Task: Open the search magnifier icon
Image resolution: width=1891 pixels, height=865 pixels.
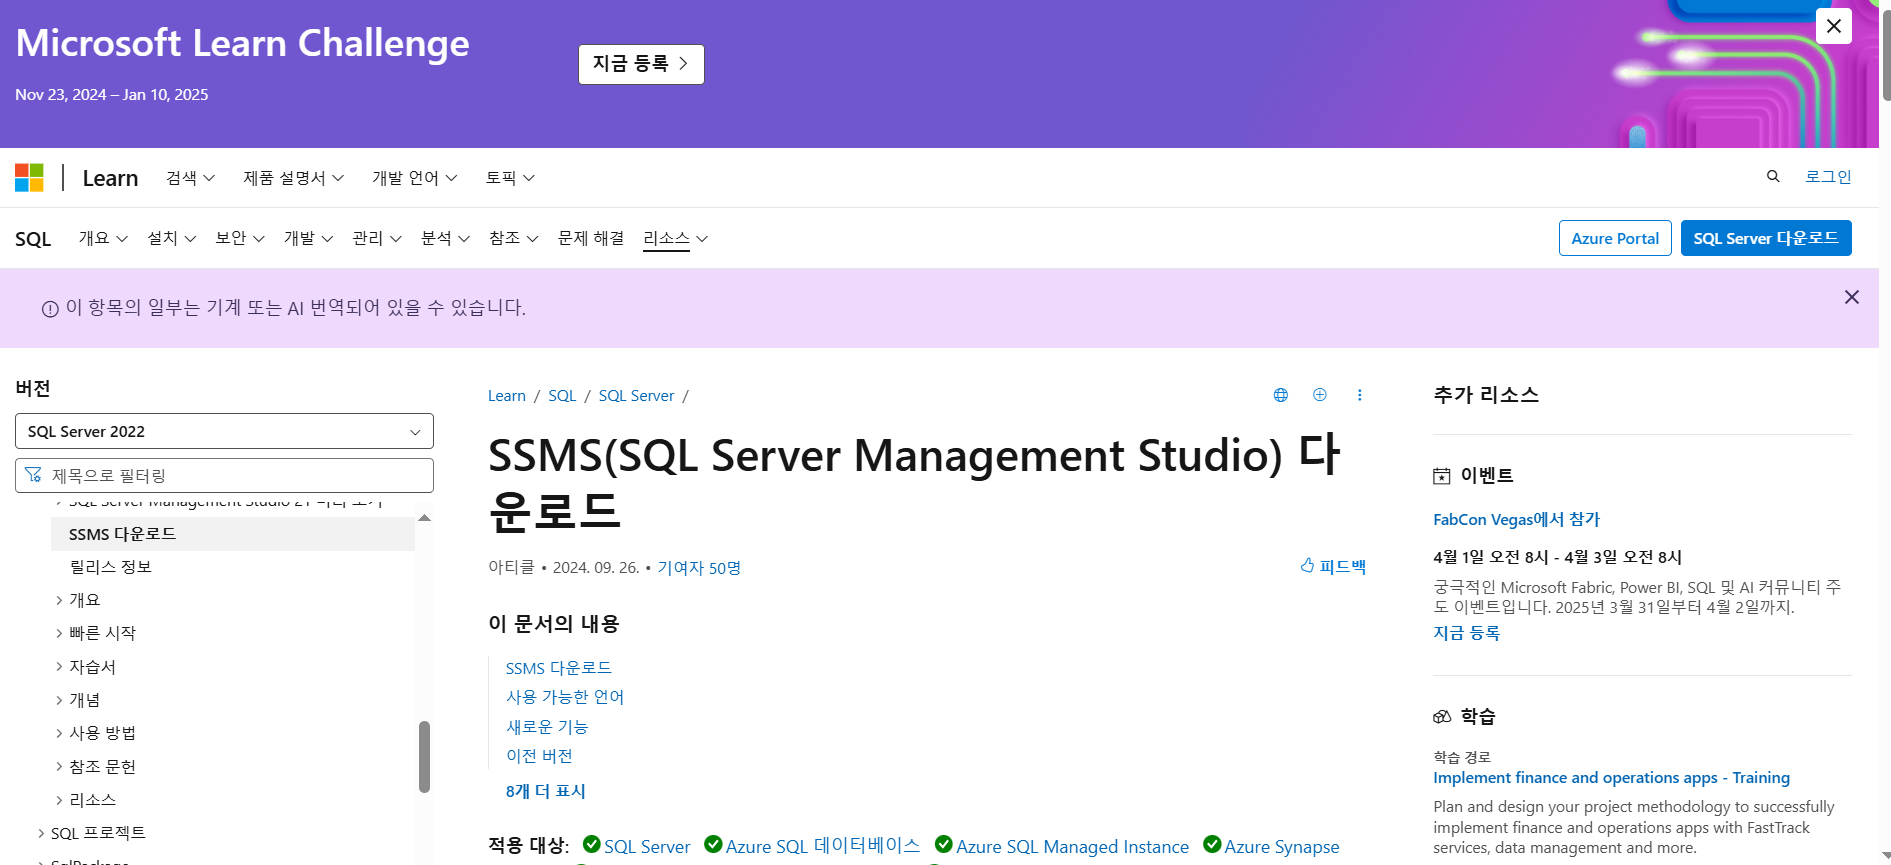Action: pyautogui.click(x=1773, y=177)
